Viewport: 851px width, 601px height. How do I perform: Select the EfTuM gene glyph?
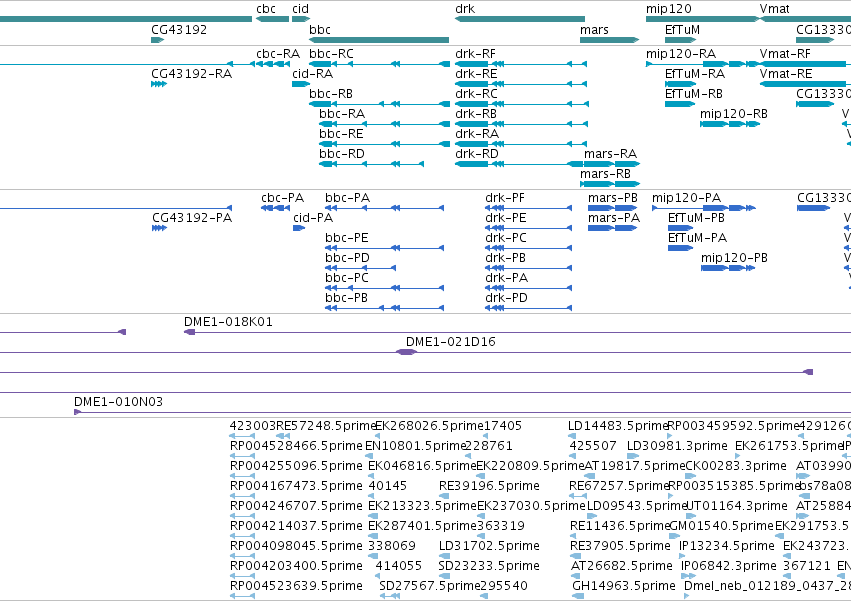[x=681, y=40]
